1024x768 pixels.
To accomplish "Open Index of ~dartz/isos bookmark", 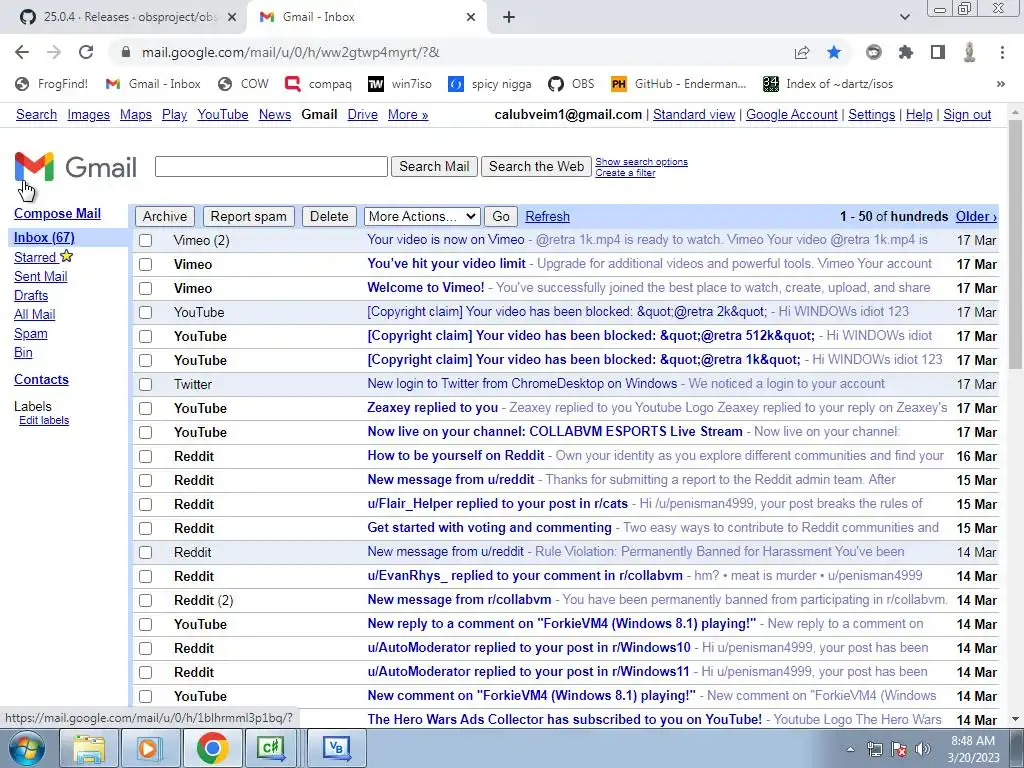I will click(x=827, y=84).
